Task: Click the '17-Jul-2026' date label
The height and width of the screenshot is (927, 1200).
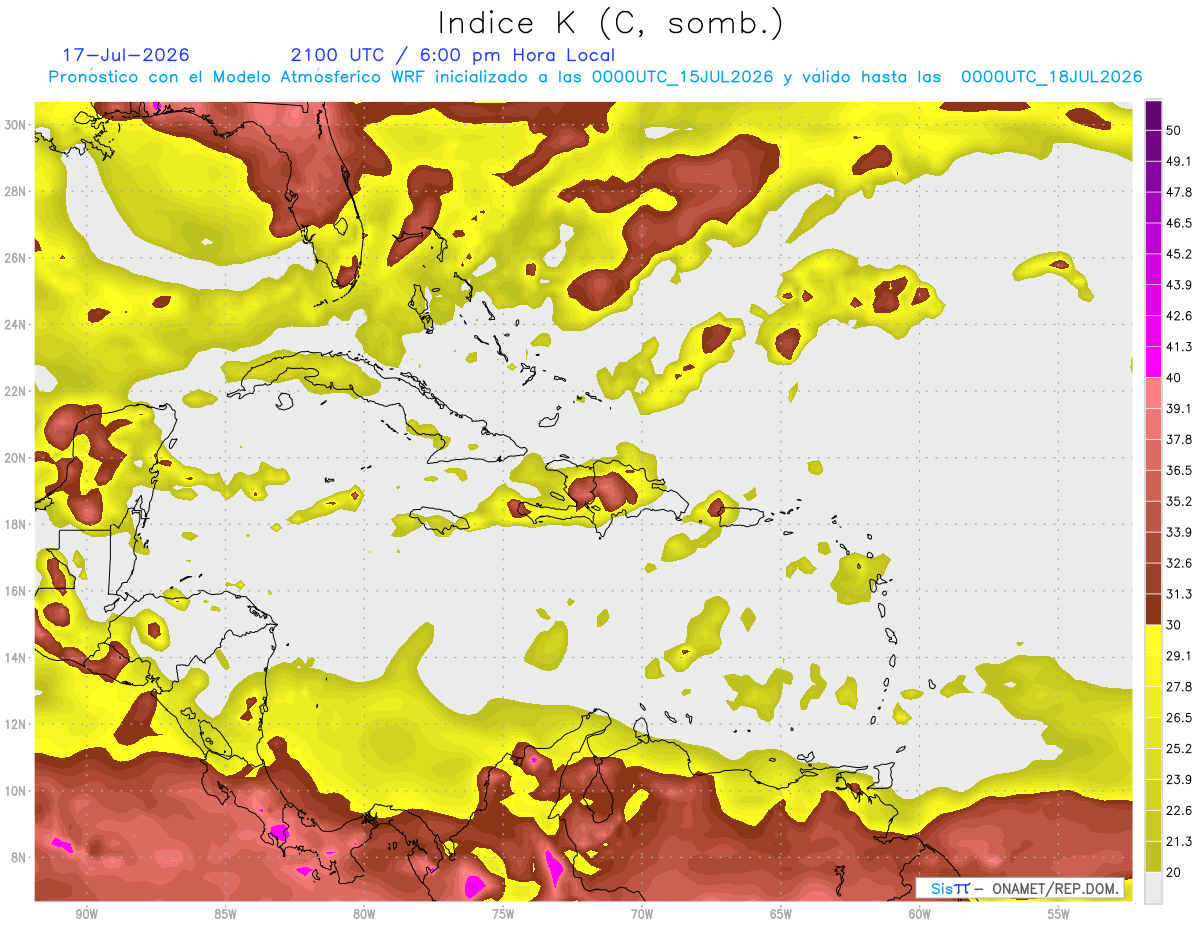Action: click(126, 55)
